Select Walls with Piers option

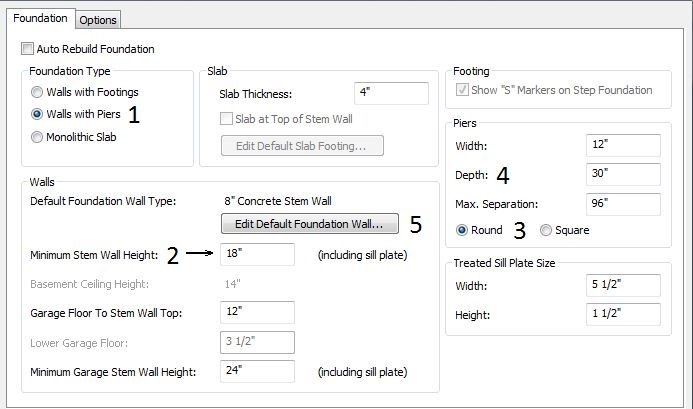click(37, 114)
